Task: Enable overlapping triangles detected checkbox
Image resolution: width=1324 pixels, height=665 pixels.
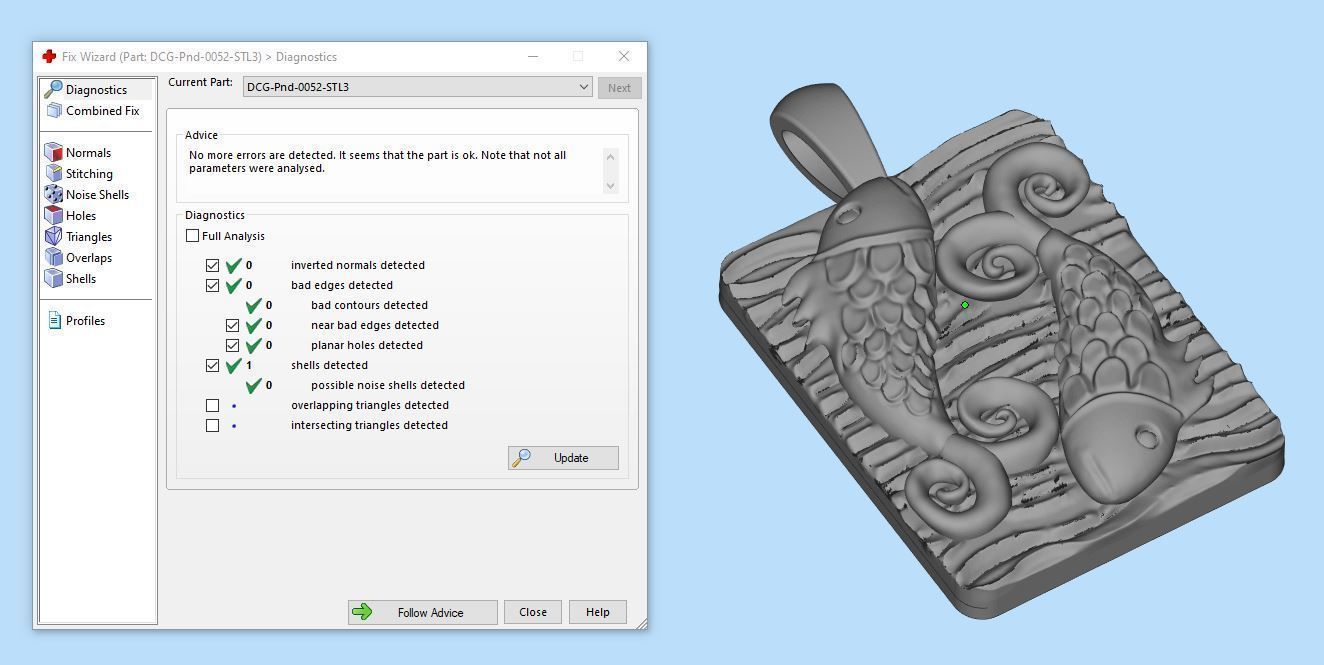Action: pyautogui.click(x=212, y=405)
